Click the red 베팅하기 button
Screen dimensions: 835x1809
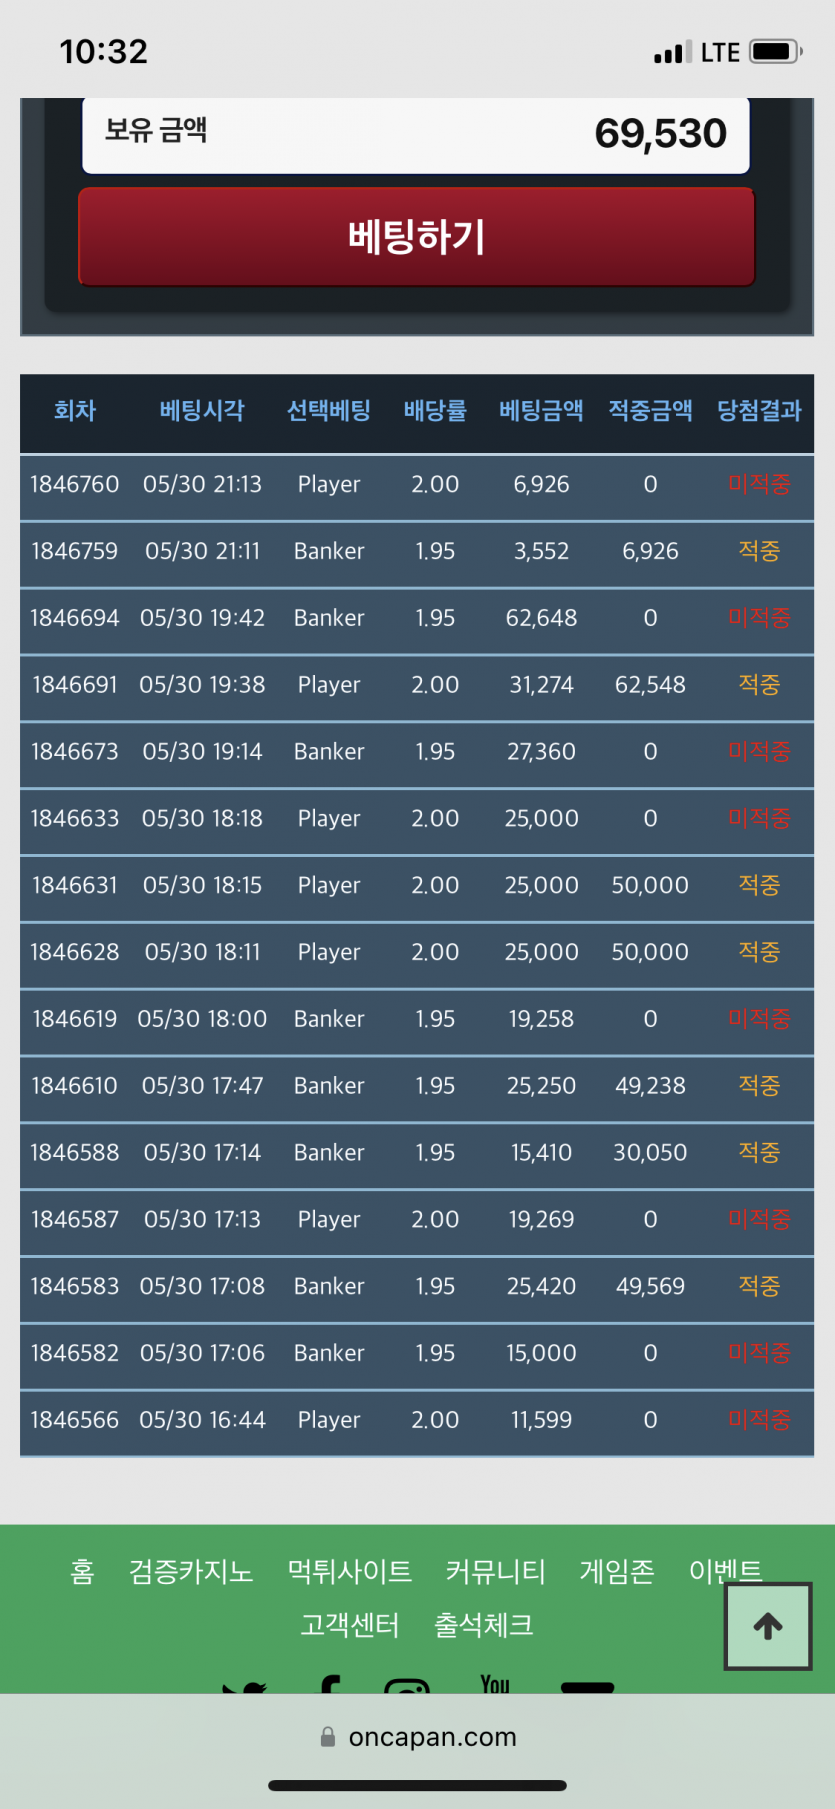(416, 237)
